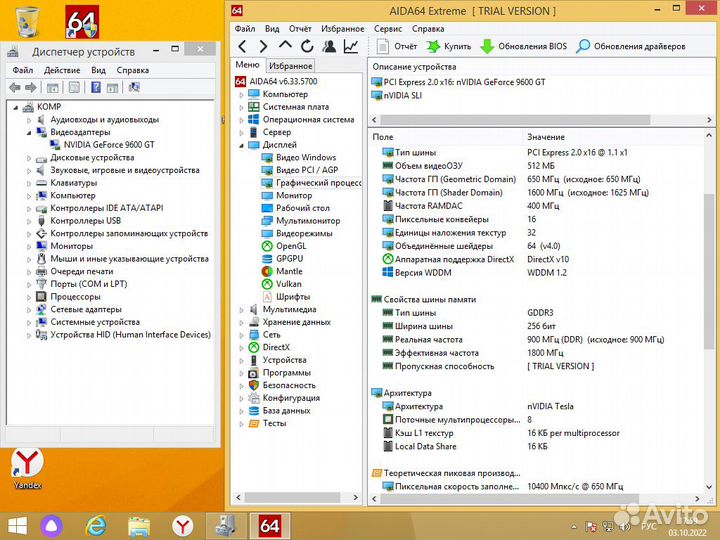Click the Refresh icon in AIDA64 toolbar
Screen dimensions: 720x540
pos(306,46)
